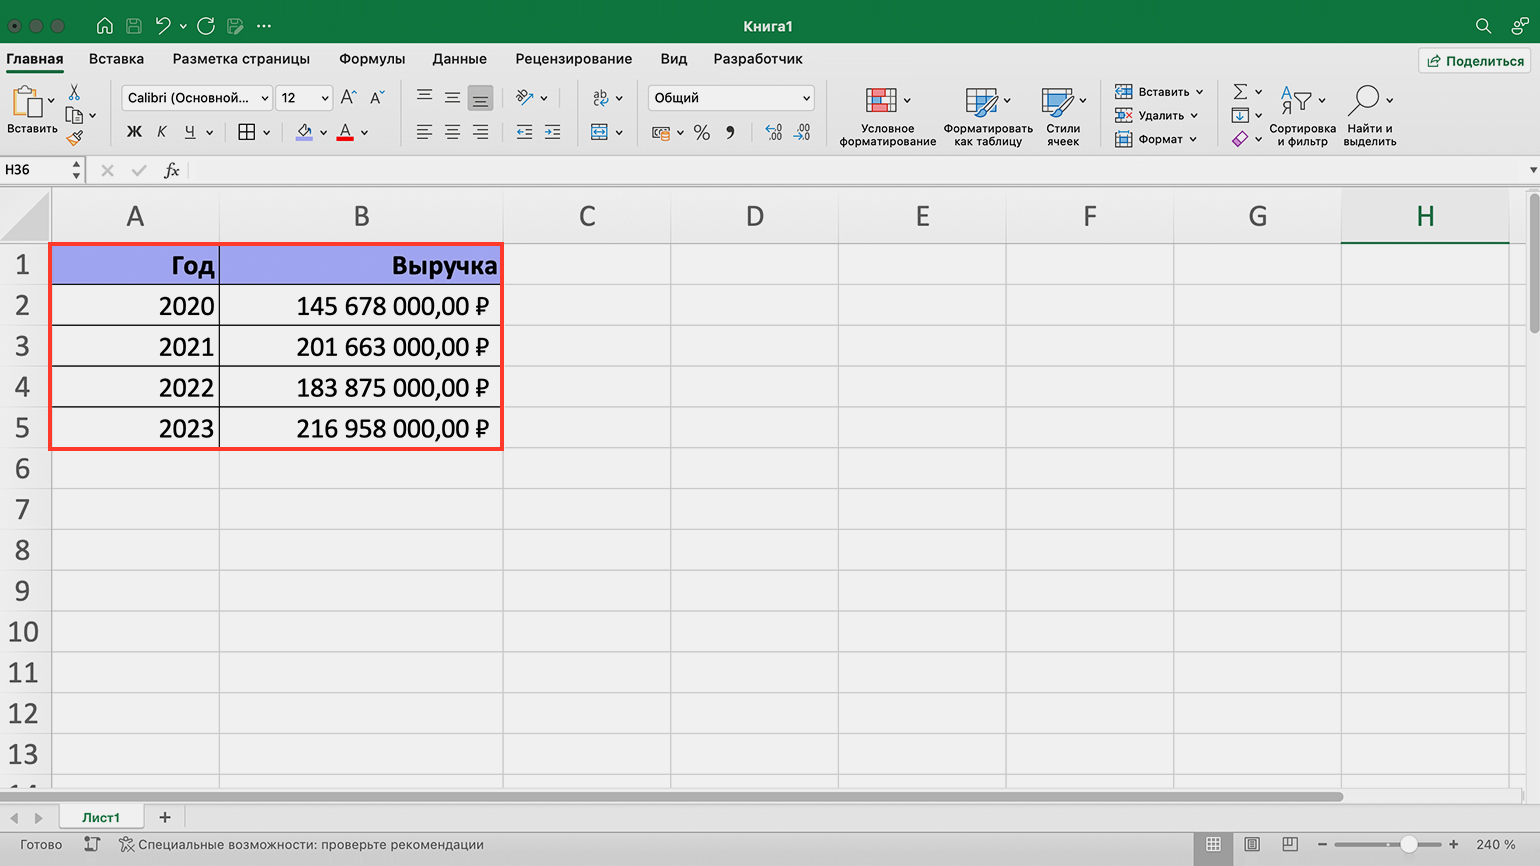Image resolution: width=1540 pixels, height=866 pixels.
Task: Increase indent
Action: coord(552,132)
